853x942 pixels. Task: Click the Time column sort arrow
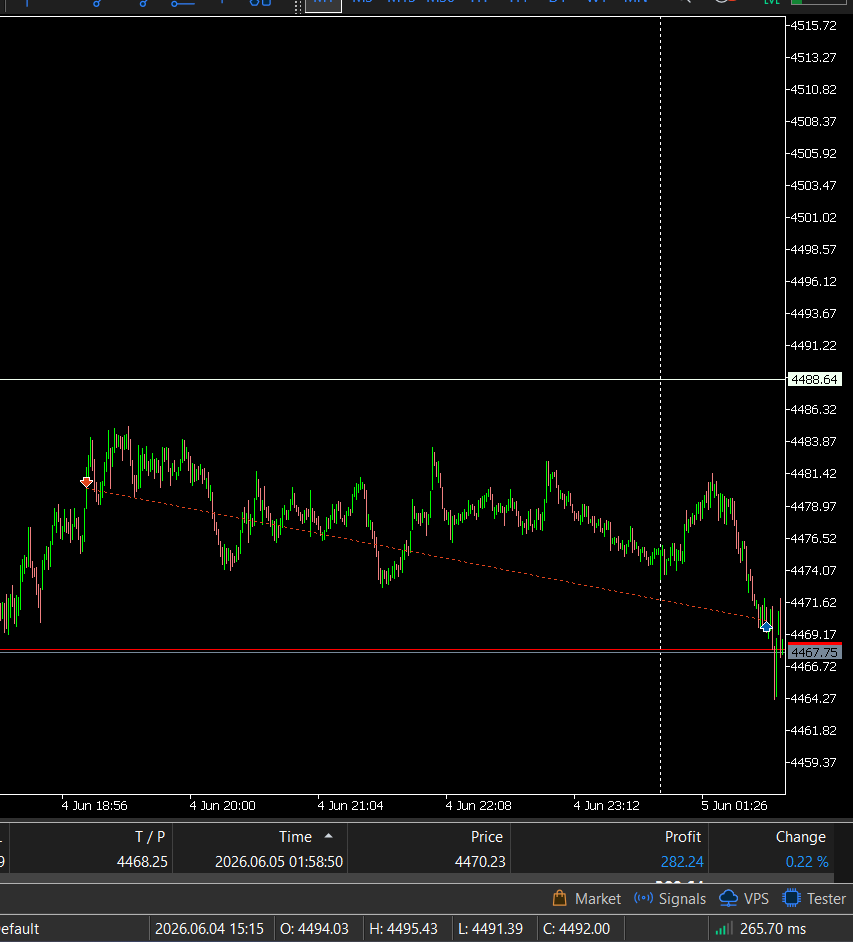point(329,836)
